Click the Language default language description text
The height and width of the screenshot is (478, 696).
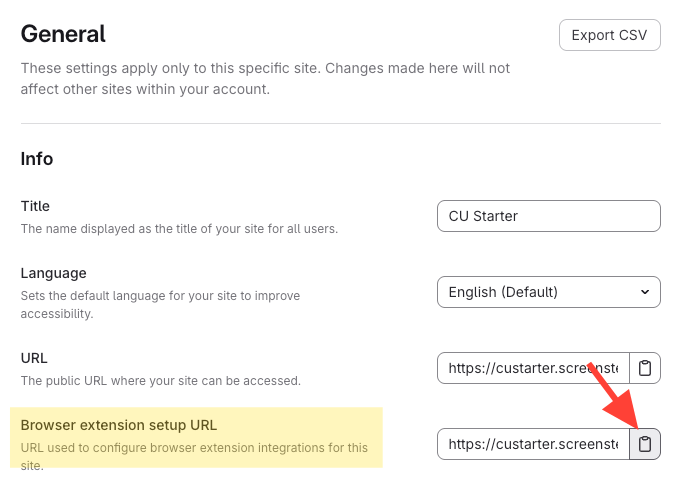[160, 304]
